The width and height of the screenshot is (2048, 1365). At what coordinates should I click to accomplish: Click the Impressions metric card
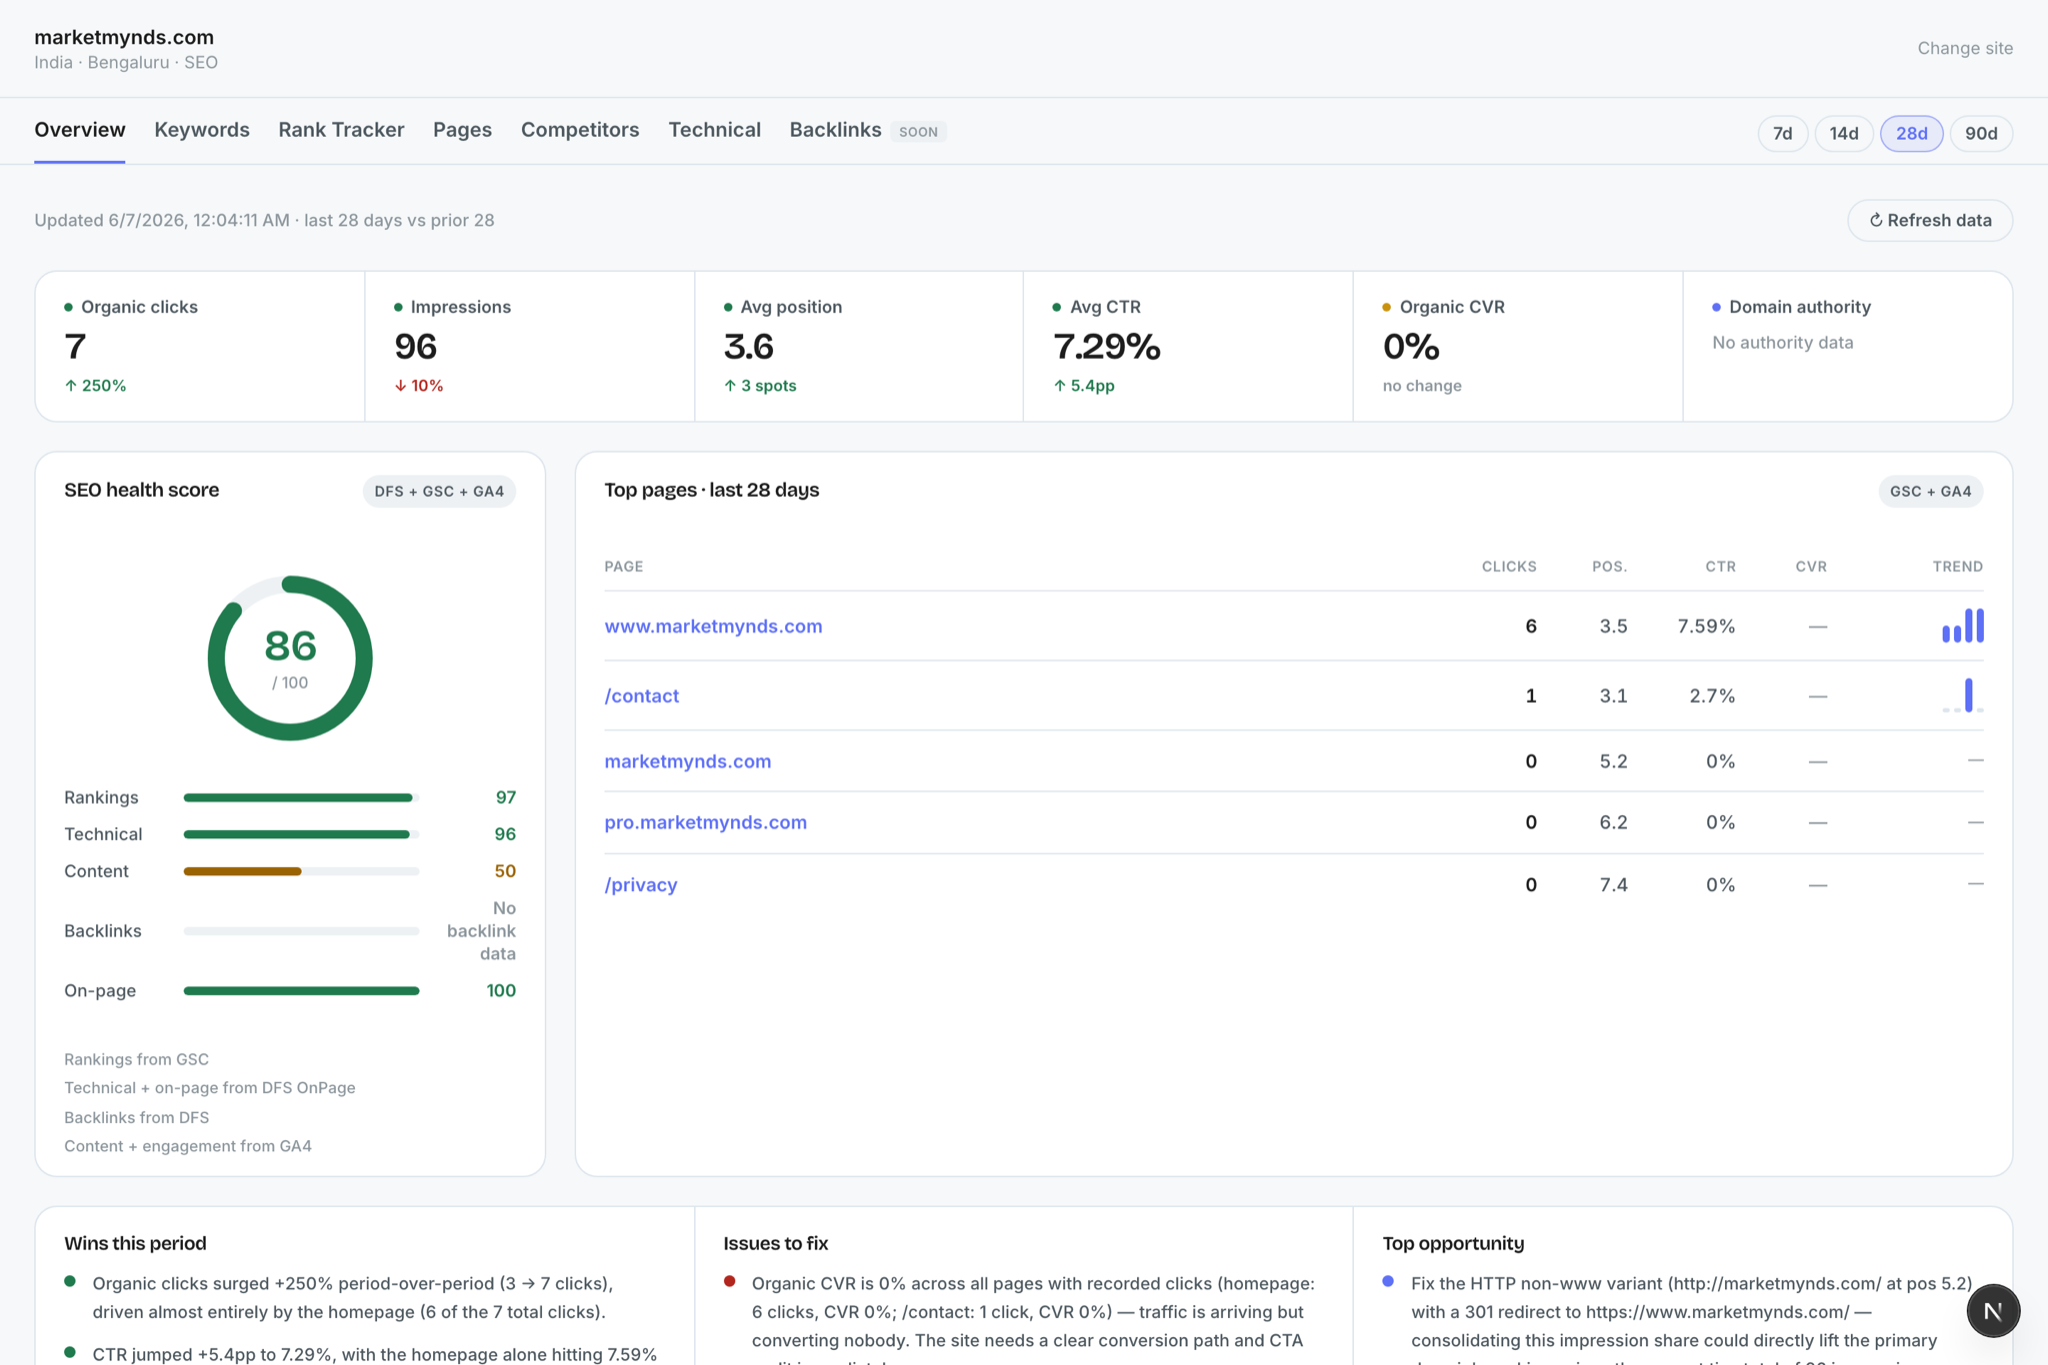click(530, 346)
